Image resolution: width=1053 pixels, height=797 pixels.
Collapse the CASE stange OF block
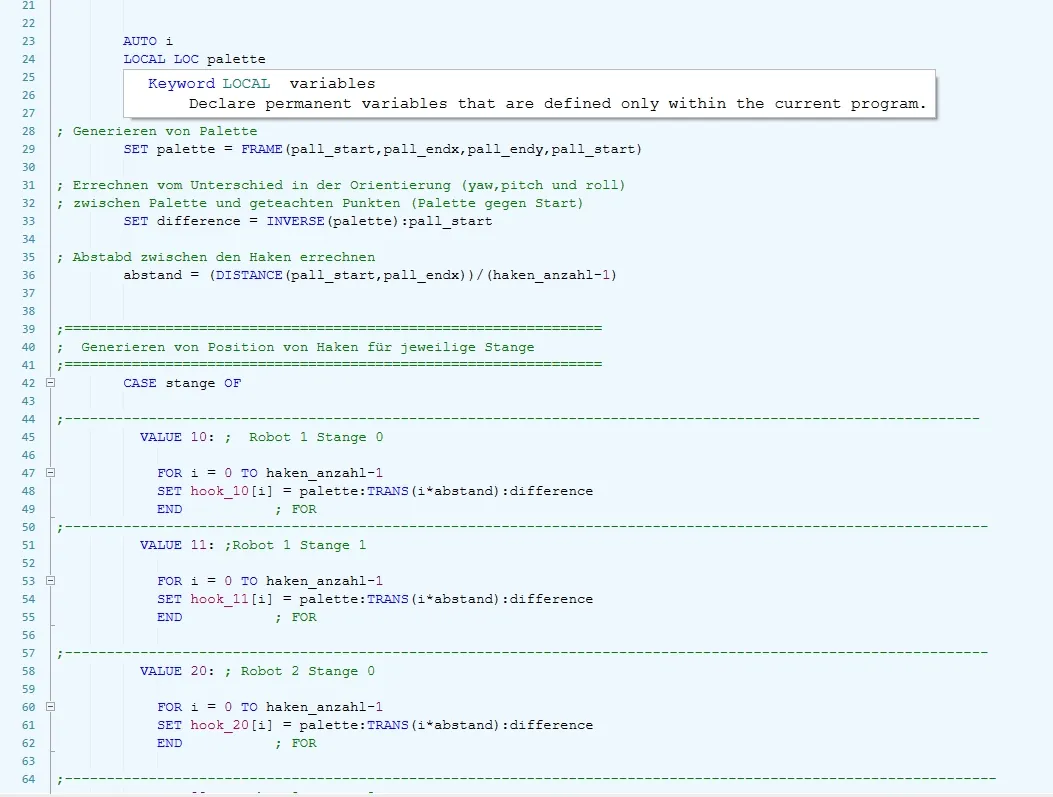50,383
